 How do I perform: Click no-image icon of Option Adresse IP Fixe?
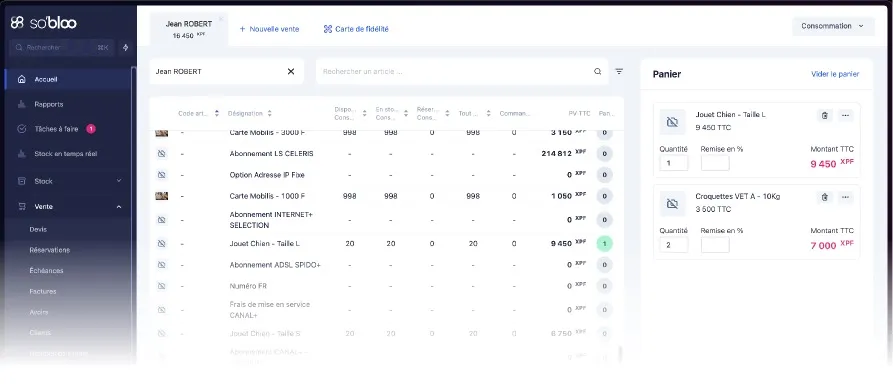[x=161, y=175]
